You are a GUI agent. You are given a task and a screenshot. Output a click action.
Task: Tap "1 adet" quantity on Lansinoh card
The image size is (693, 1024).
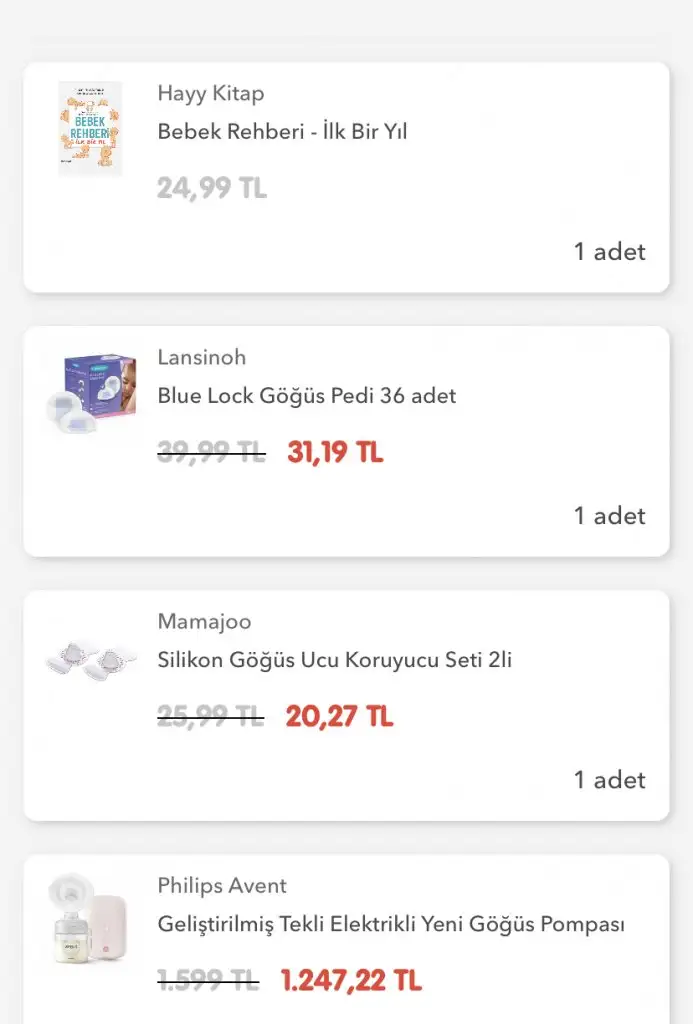point(609,516)
